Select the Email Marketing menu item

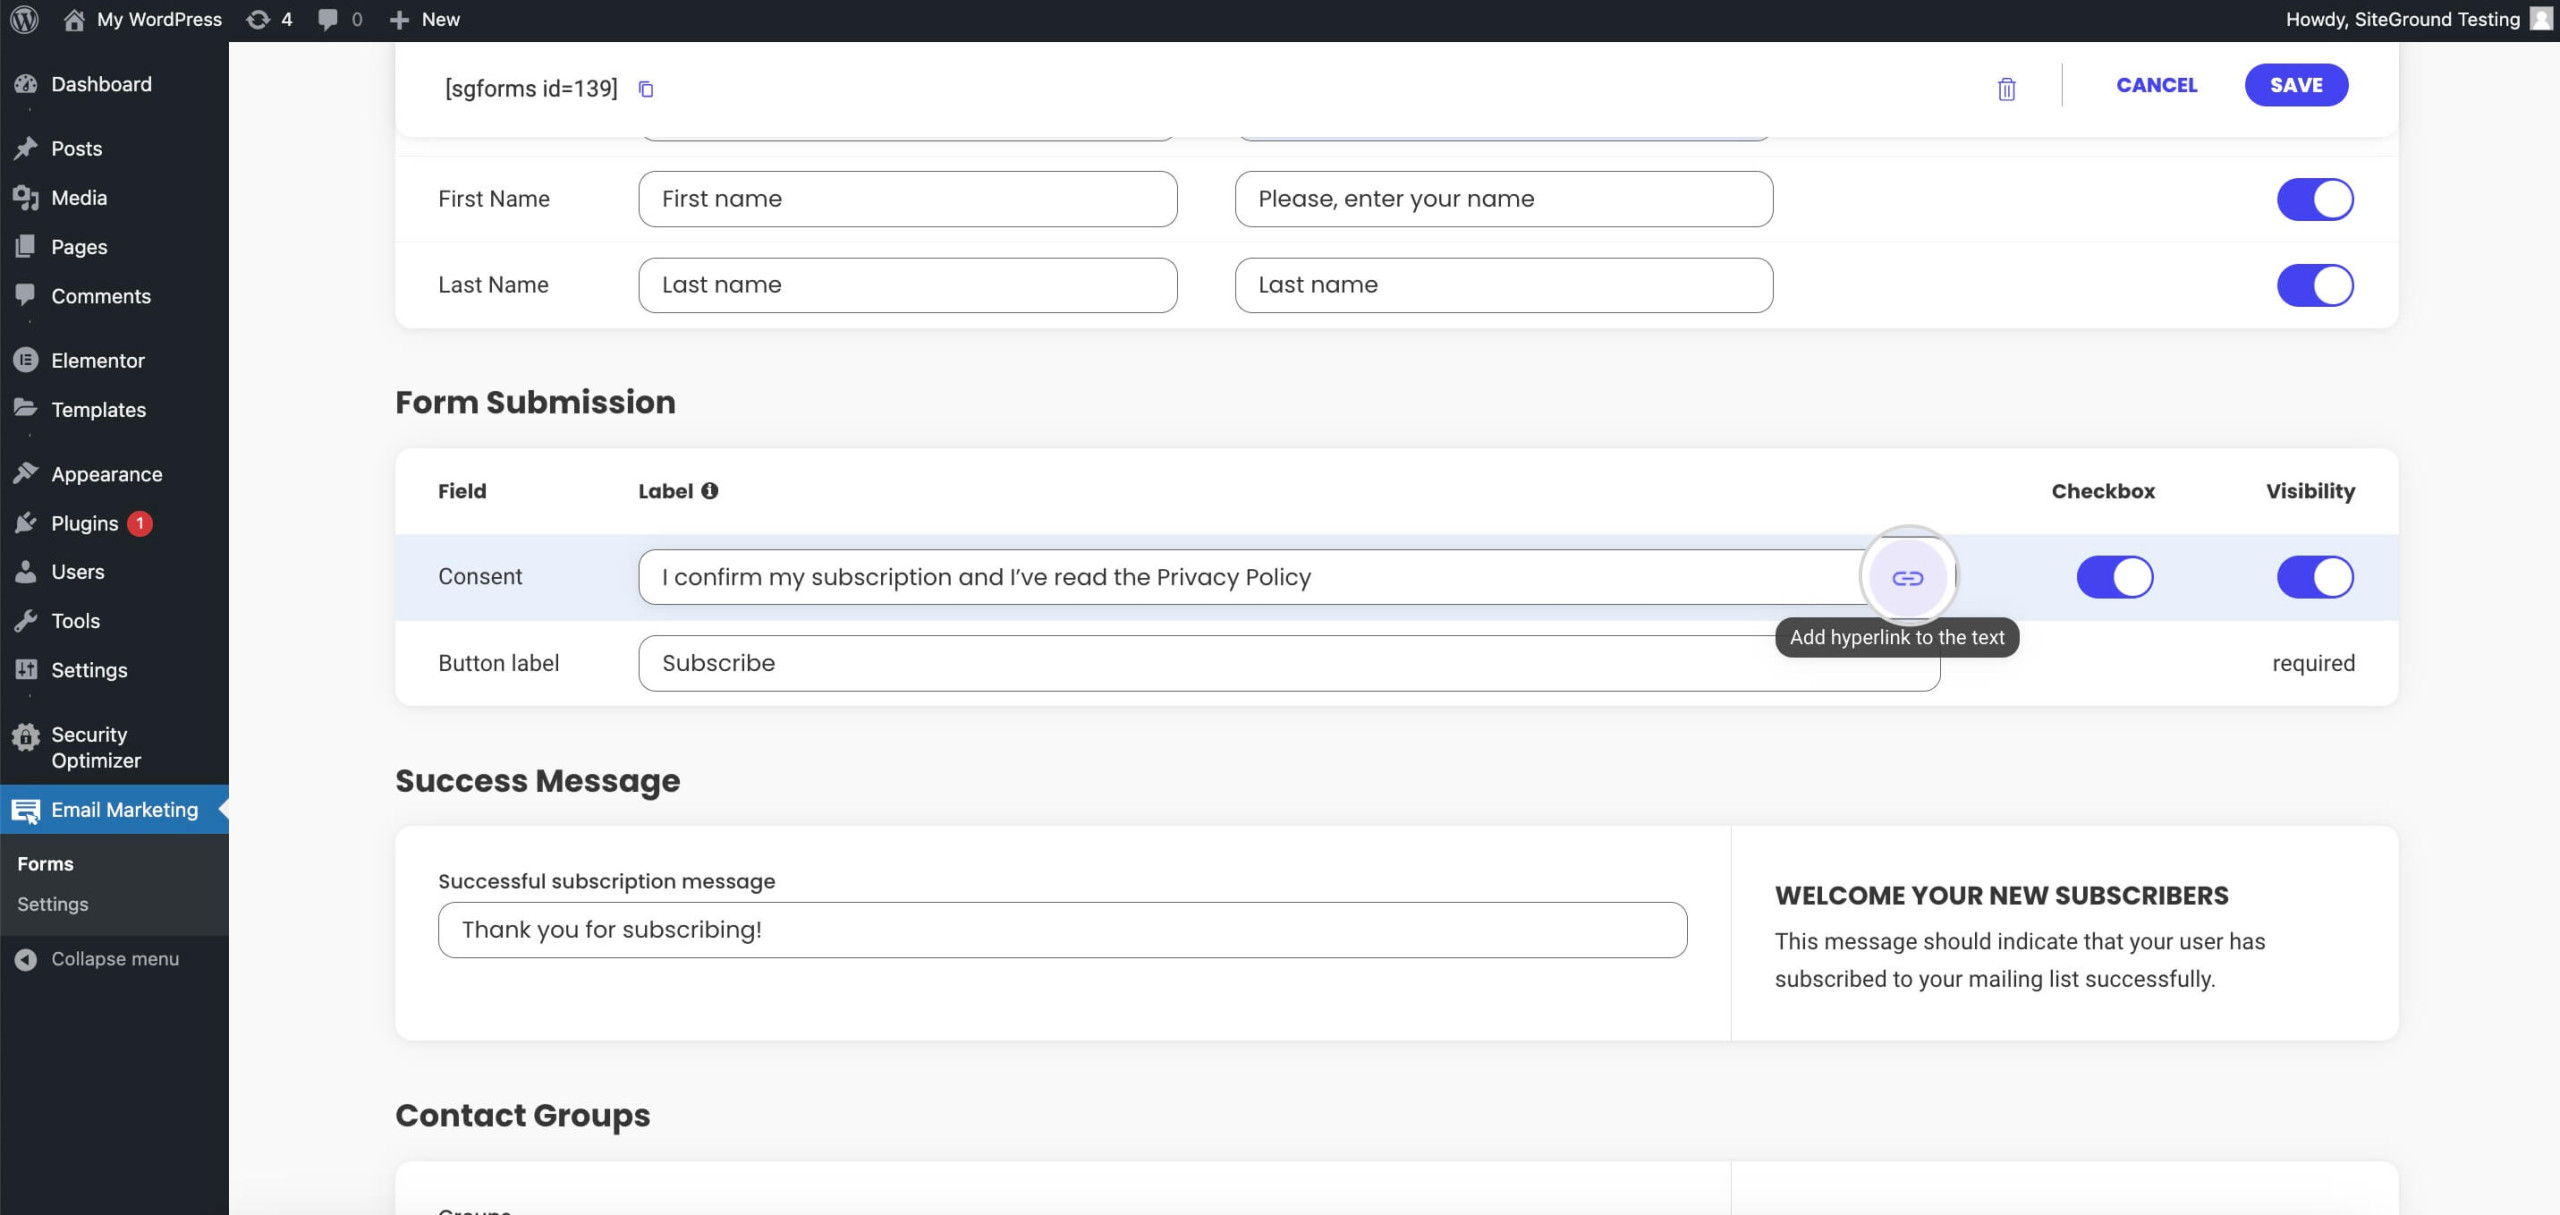coord(124,808)
